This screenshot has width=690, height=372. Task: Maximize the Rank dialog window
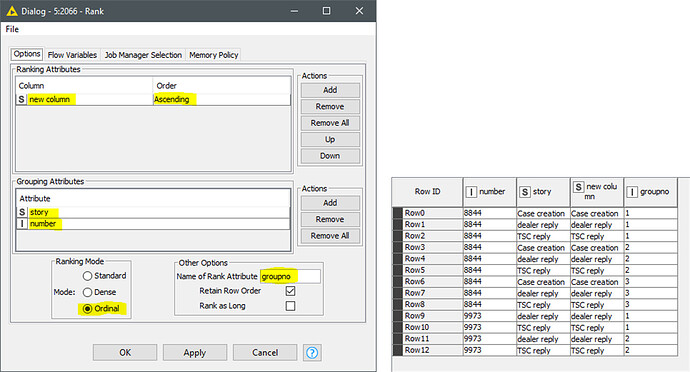click(x=327, y=11)
